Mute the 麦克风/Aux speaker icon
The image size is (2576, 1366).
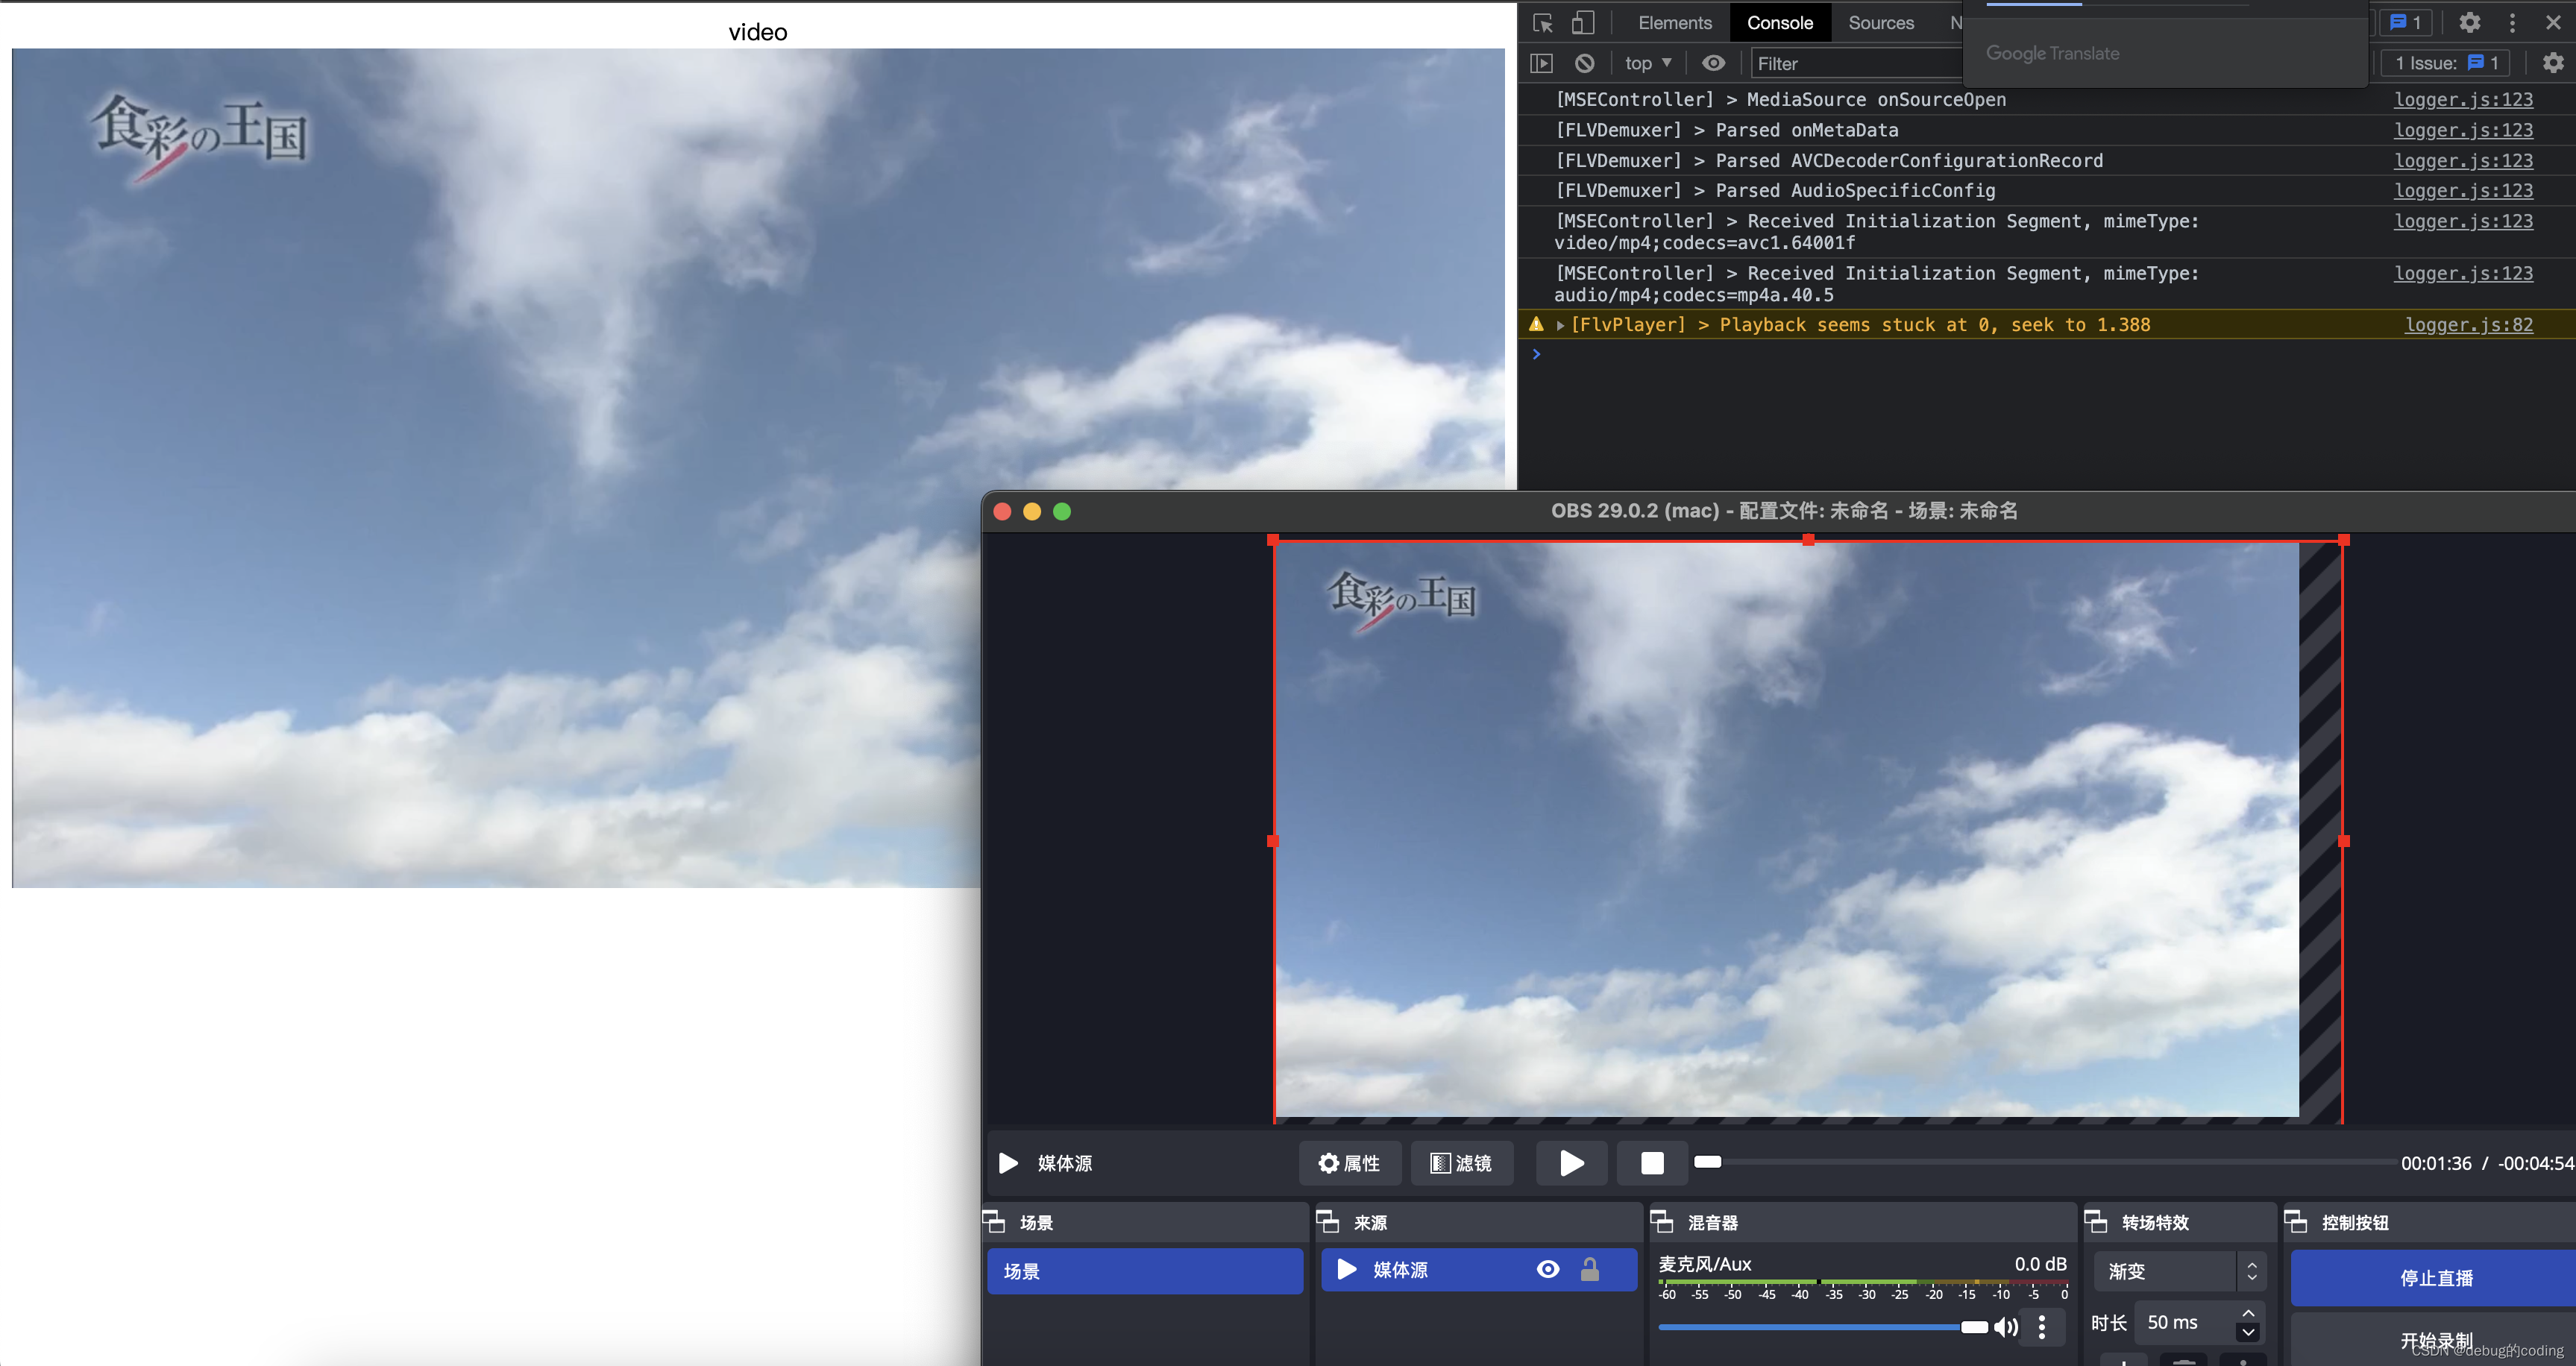[x=2005, y=1326]
